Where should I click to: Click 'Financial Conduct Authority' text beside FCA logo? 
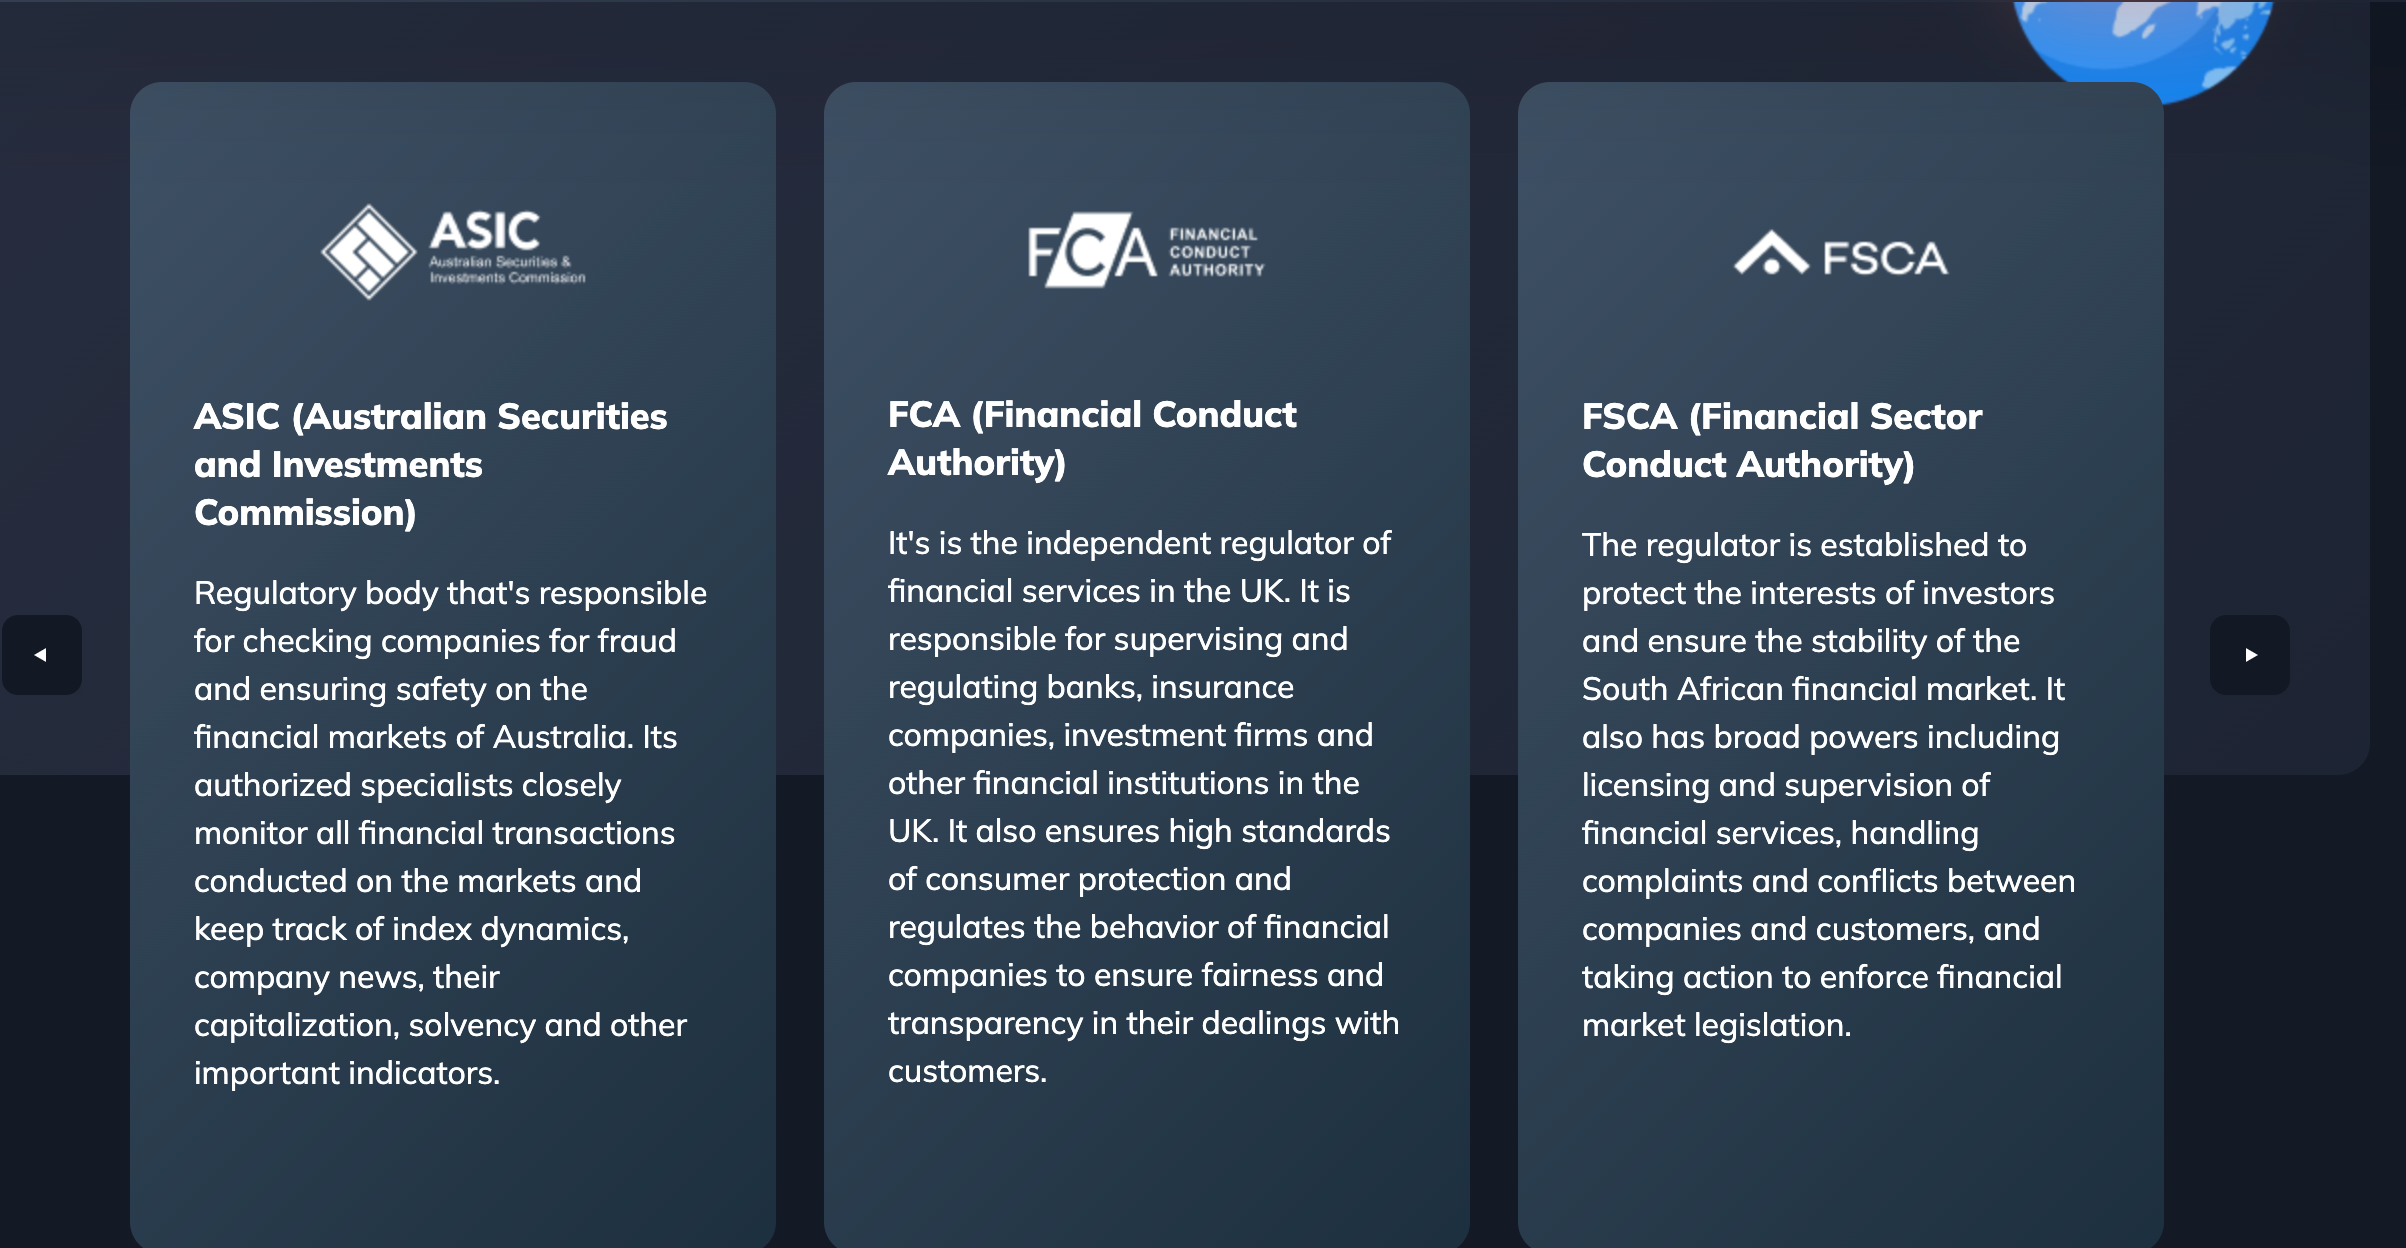1217,252
